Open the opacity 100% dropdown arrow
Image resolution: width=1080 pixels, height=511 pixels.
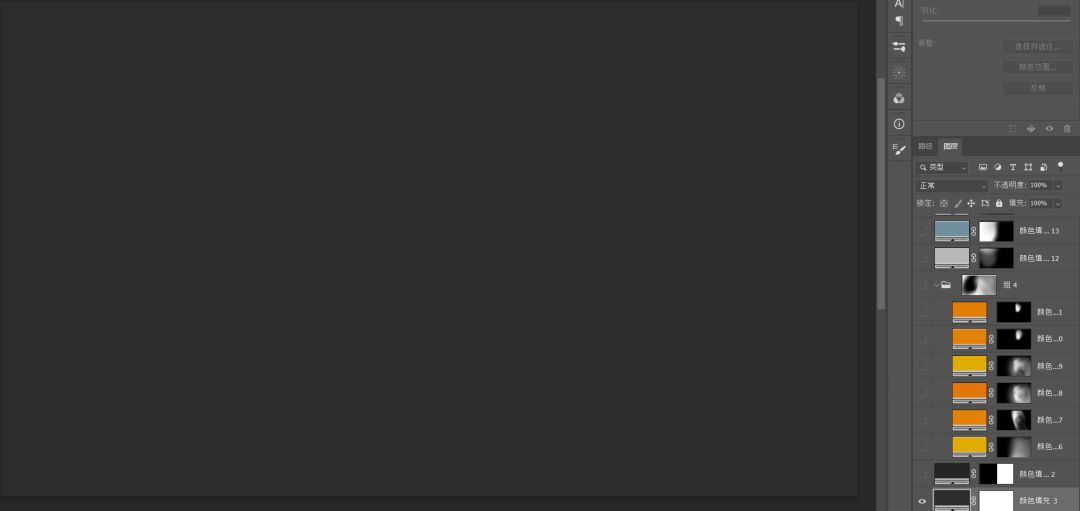tap(1058, 186)
